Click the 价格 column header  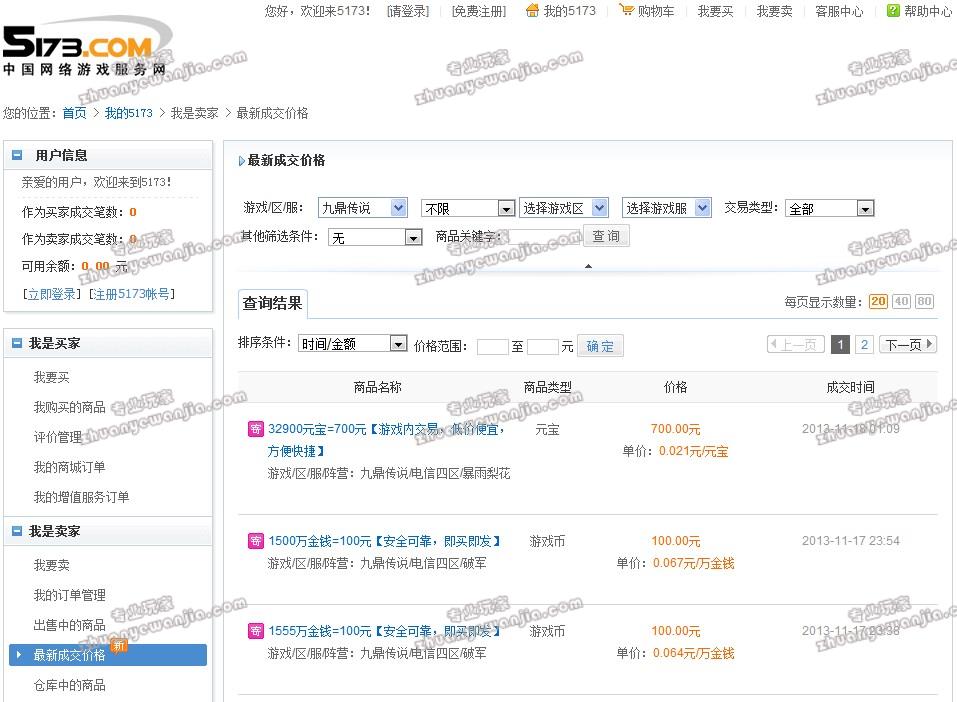tap(675, 387)
